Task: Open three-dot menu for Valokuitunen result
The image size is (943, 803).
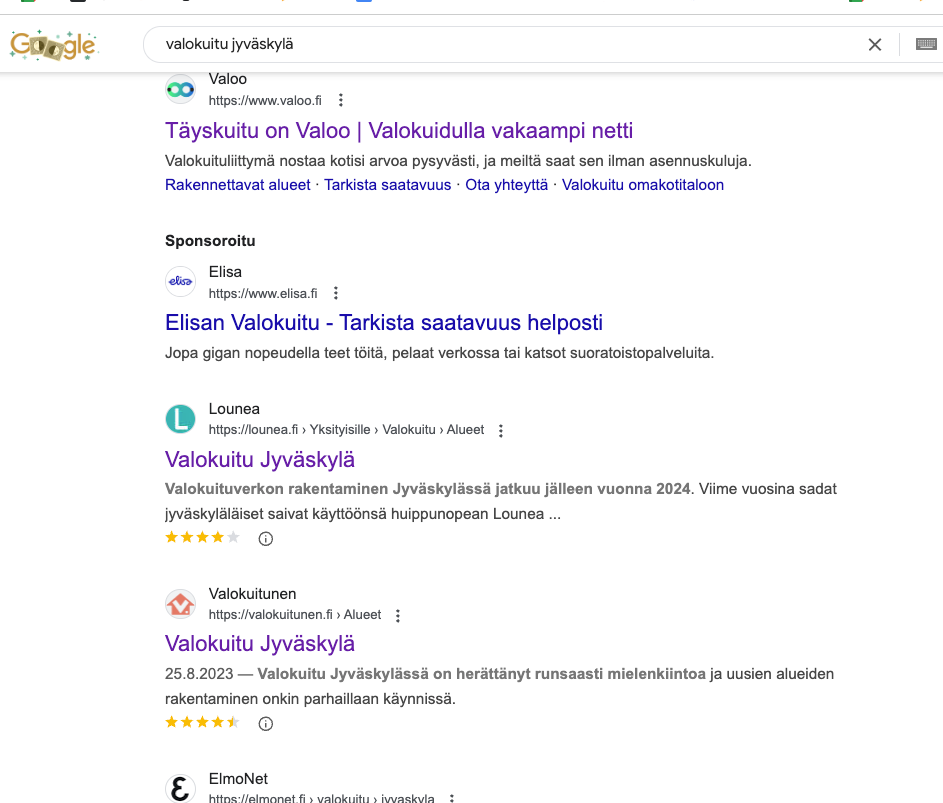Action: point(398,615)
